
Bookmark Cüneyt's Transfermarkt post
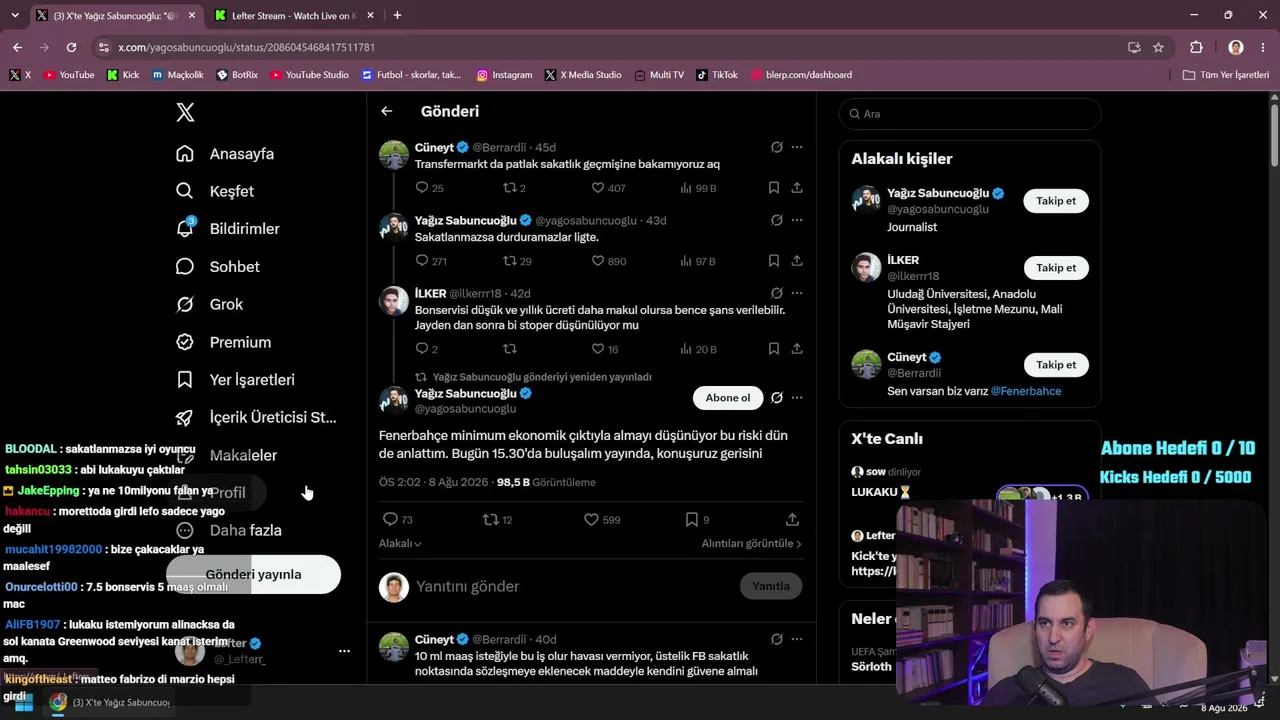click(774, 188)
